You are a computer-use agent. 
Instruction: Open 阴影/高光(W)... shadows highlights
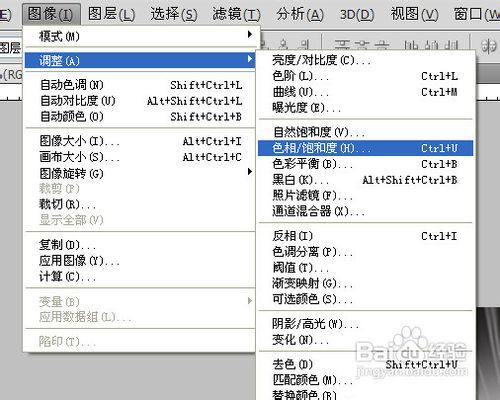point(366,324)
